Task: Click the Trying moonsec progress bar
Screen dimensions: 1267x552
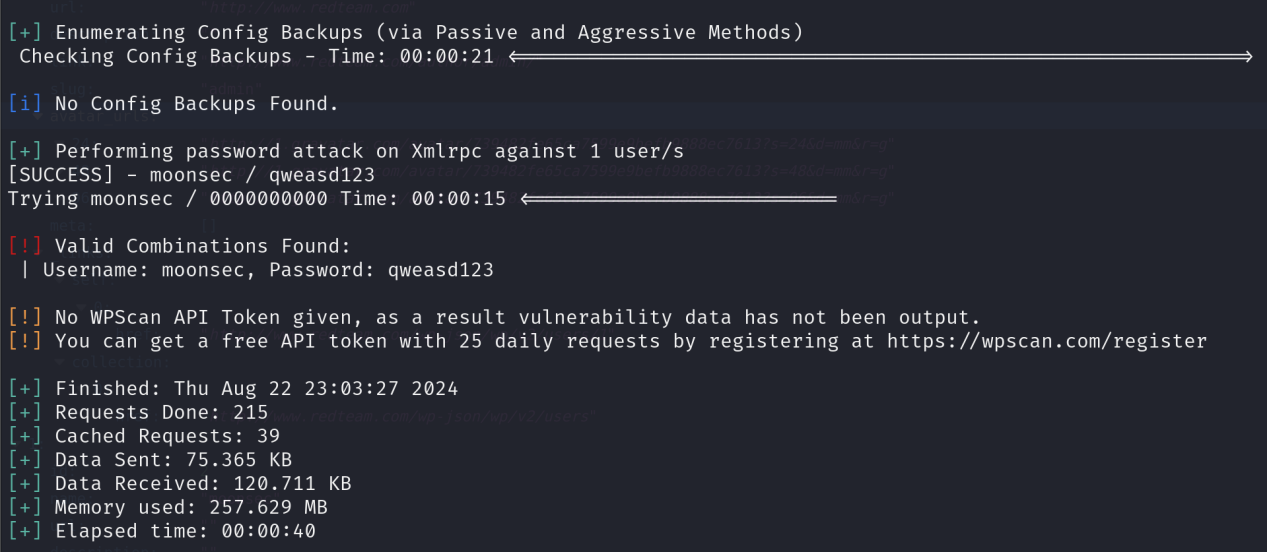Action: (678, 200)
